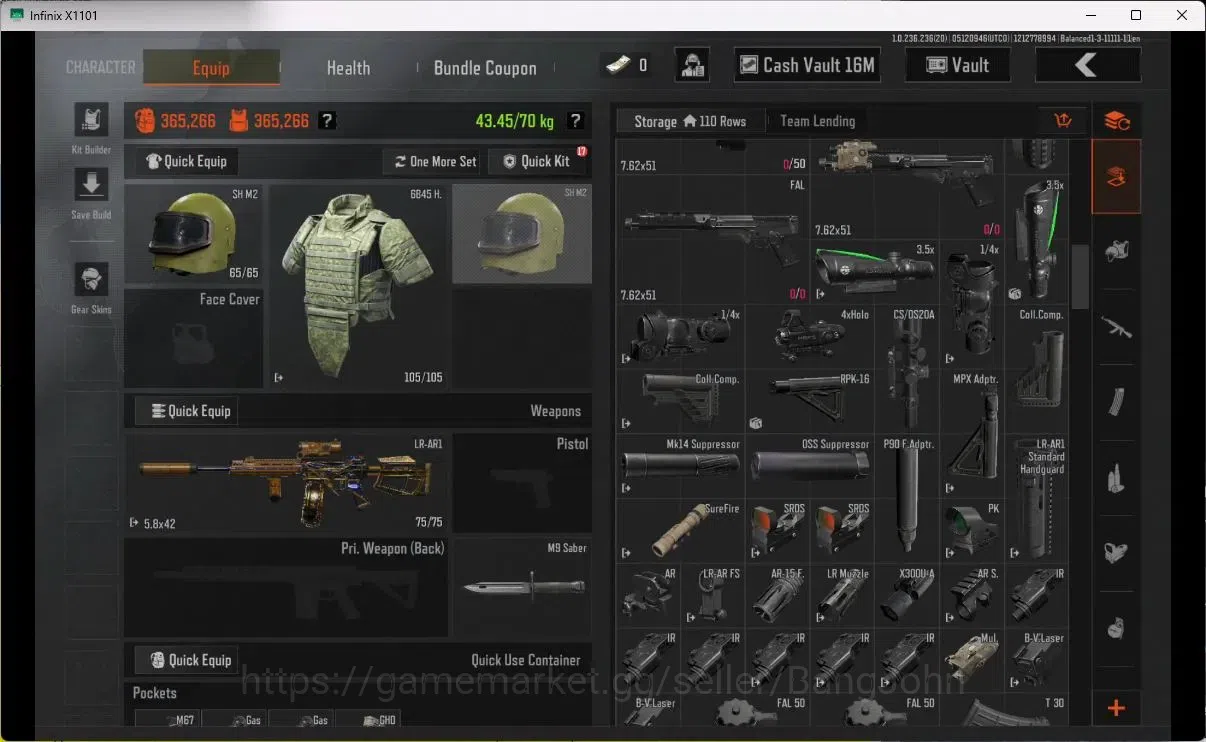Select the 6B45 H. body armor
The height and width of the screenshot is (742, 1206).
pos(358,286)
